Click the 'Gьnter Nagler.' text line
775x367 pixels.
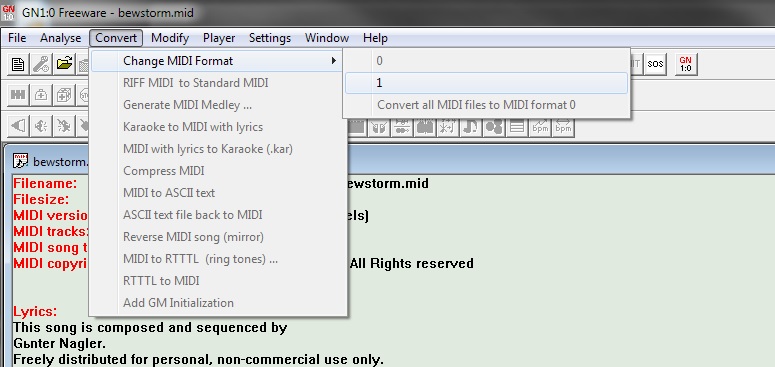tap(59, 343)
